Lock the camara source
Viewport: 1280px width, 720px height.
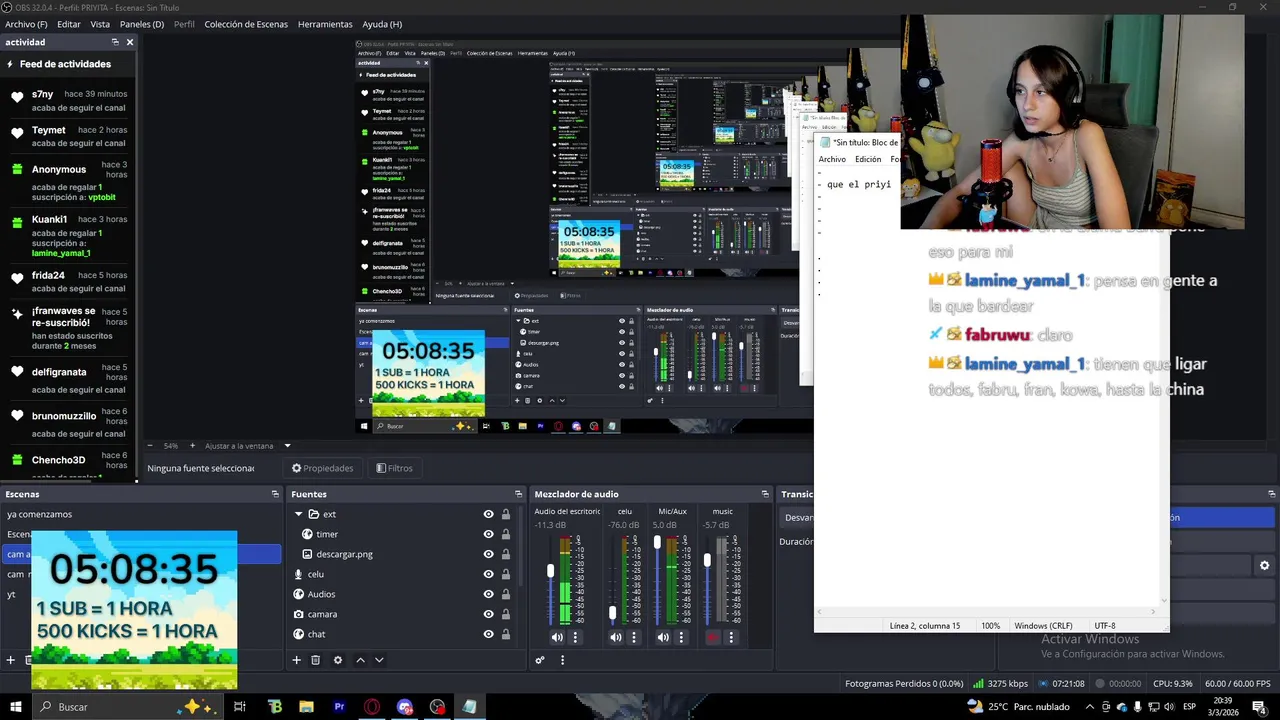505,614
